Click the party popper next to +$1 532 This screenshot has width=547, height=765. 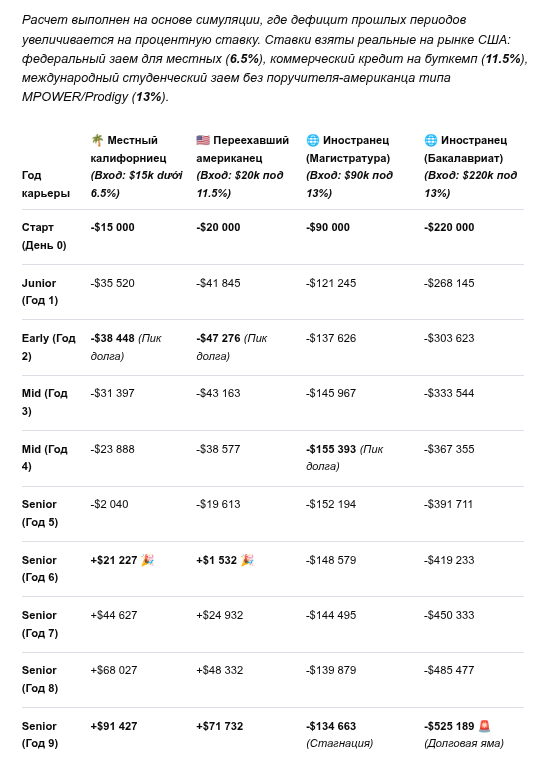point(247,560)
